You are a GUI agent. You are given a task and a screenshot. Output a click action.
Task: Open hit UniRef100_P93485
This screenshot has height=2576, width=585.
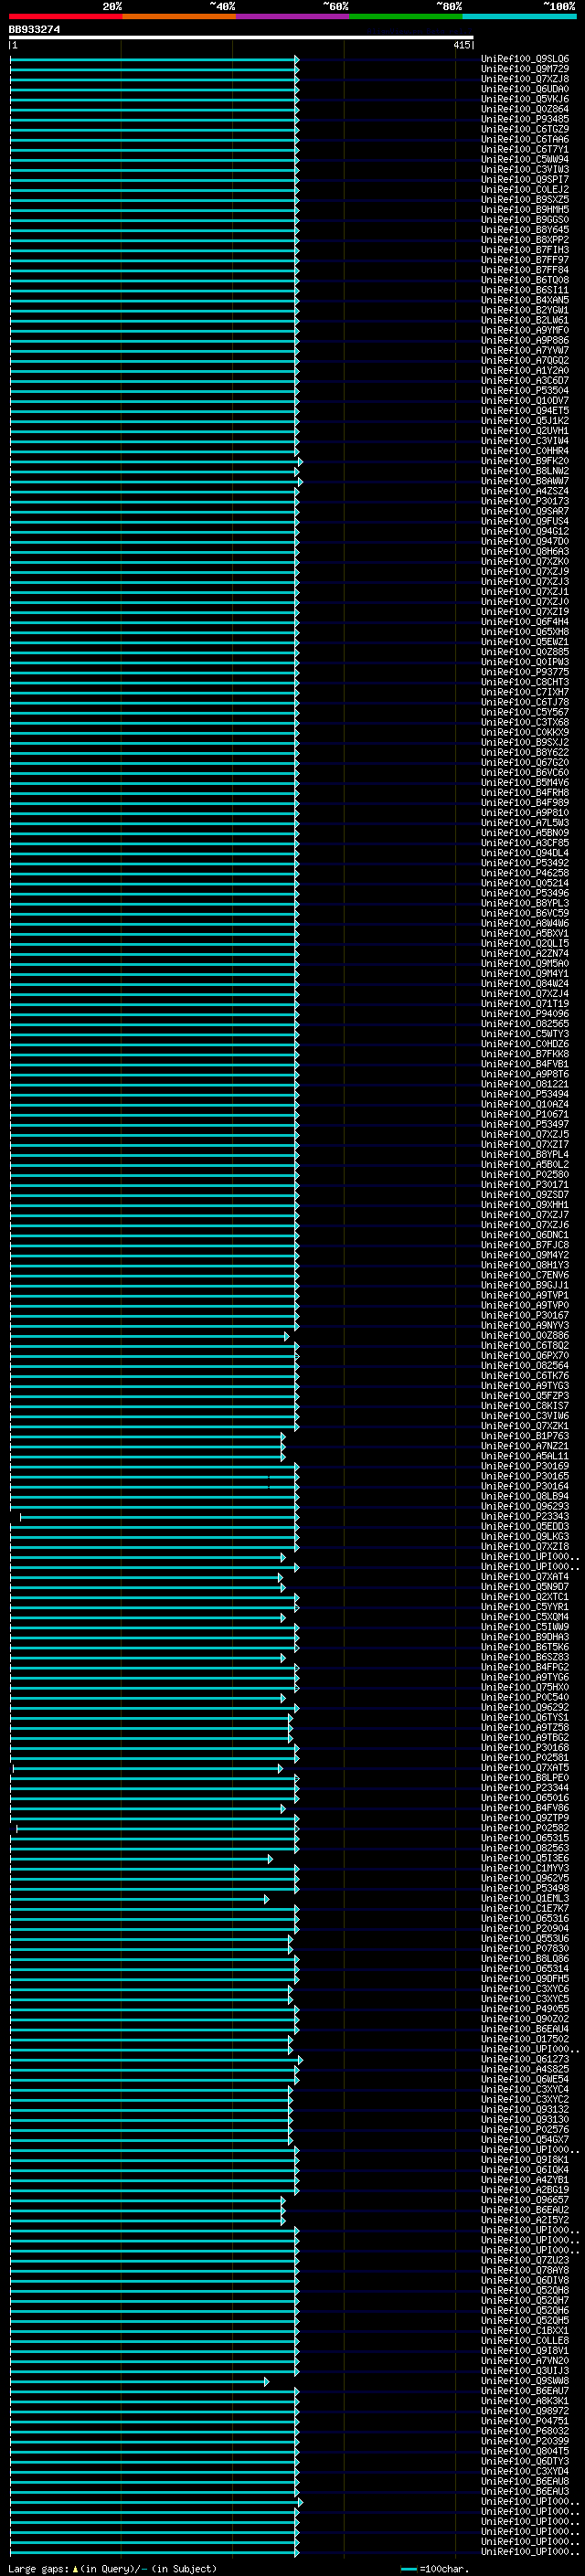tap(525, 119)
